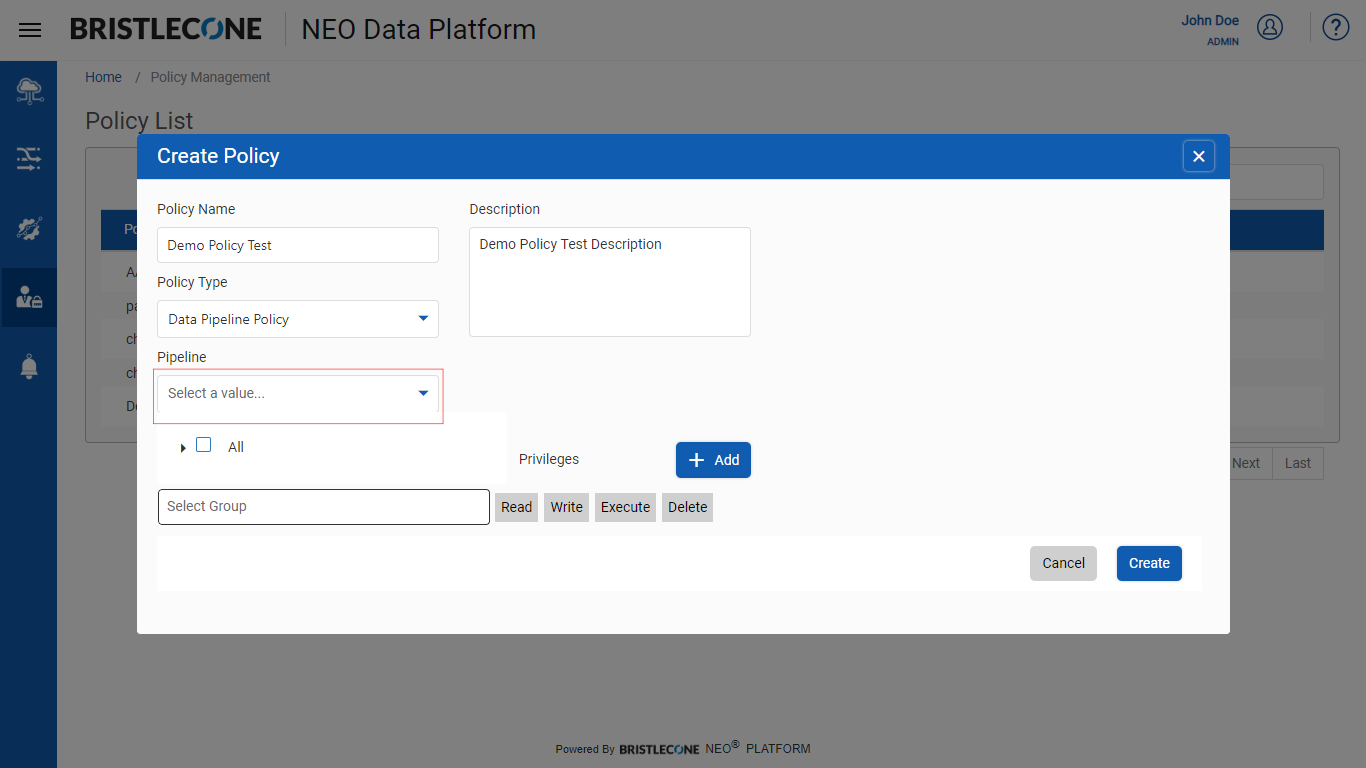Check the All pipelines checkbox
This screenshot has height=768, width=1366.
click(x=204, y=445)
